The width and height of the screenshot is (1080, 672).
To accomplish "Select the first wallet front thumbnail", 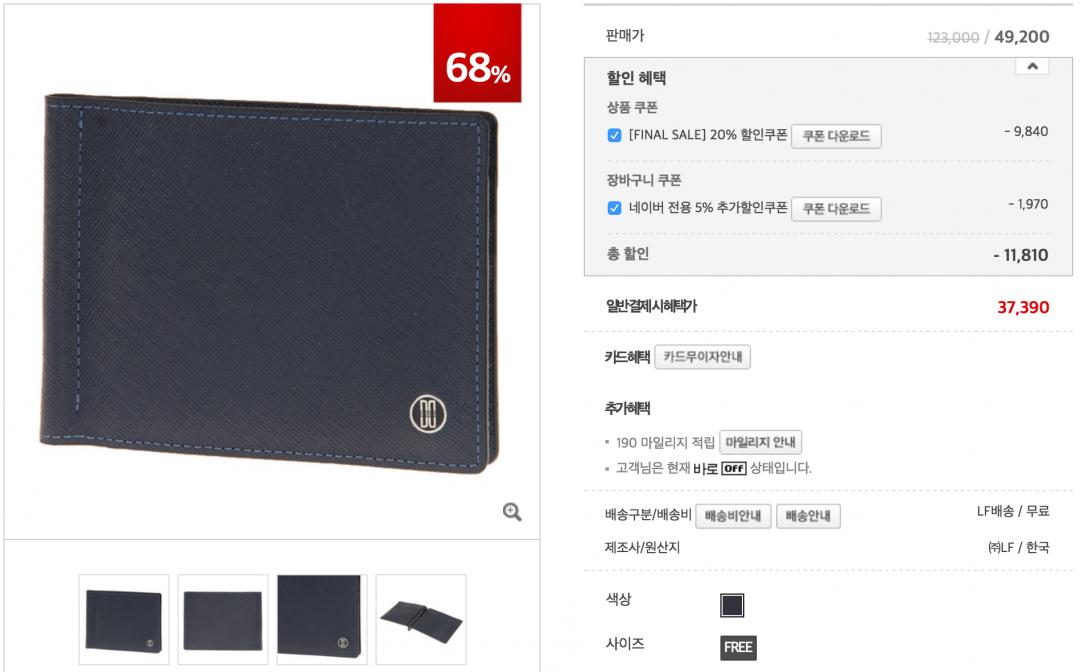I will (124, 620).
